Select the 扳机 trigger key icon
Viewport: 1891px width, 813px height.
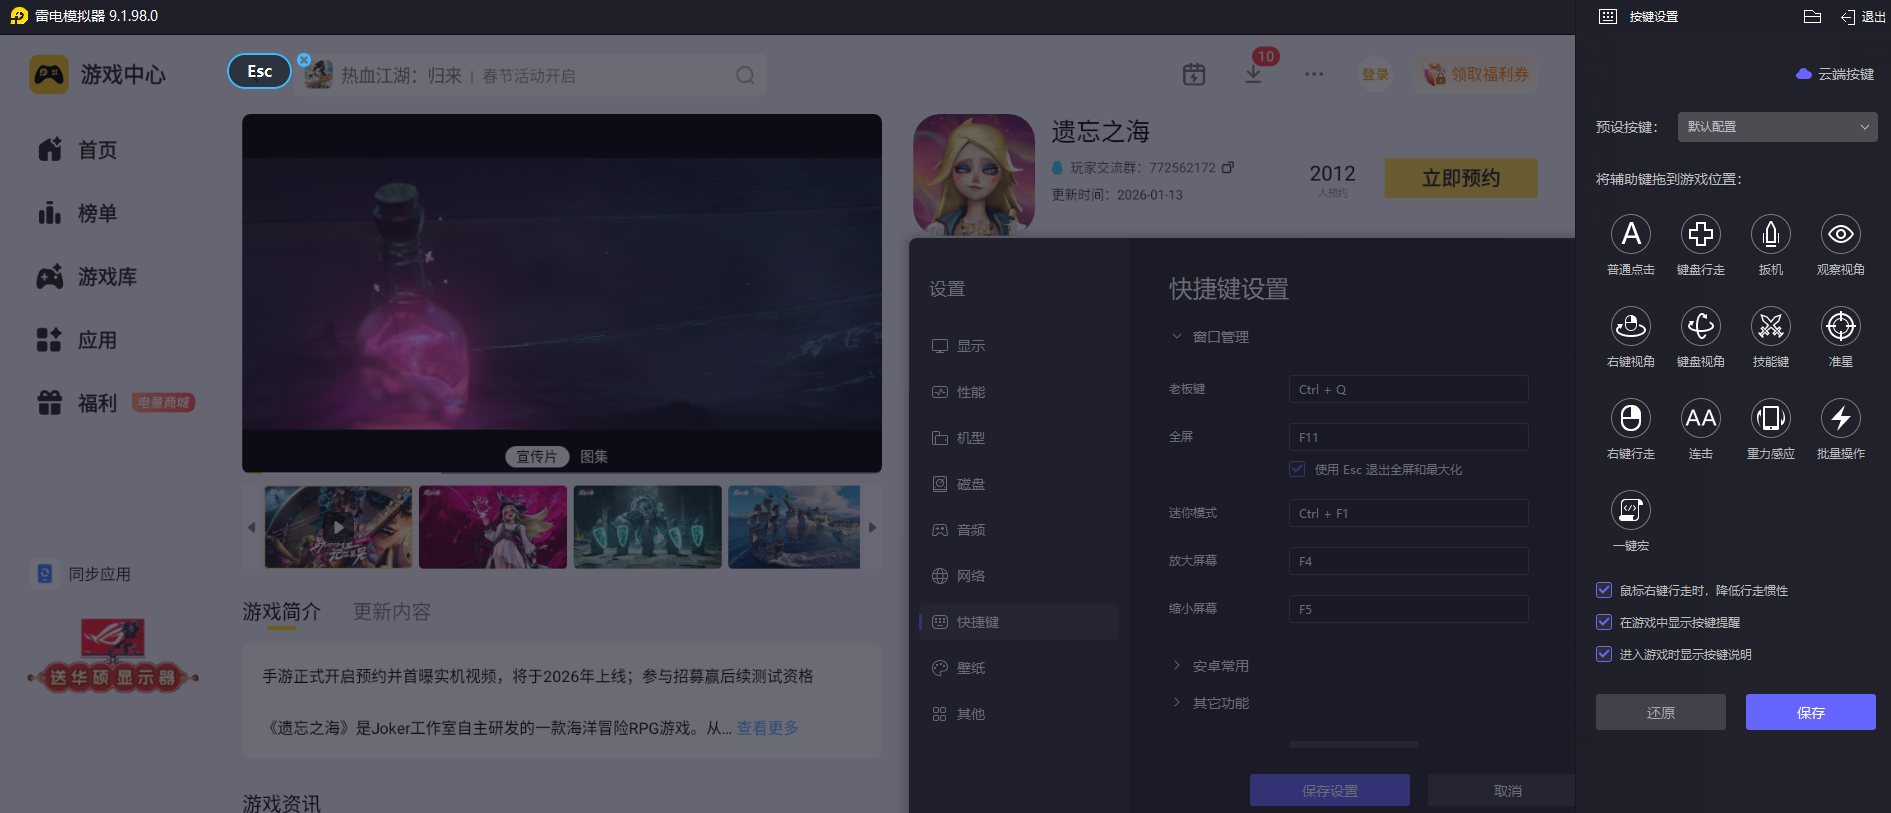pos(1770,235)
